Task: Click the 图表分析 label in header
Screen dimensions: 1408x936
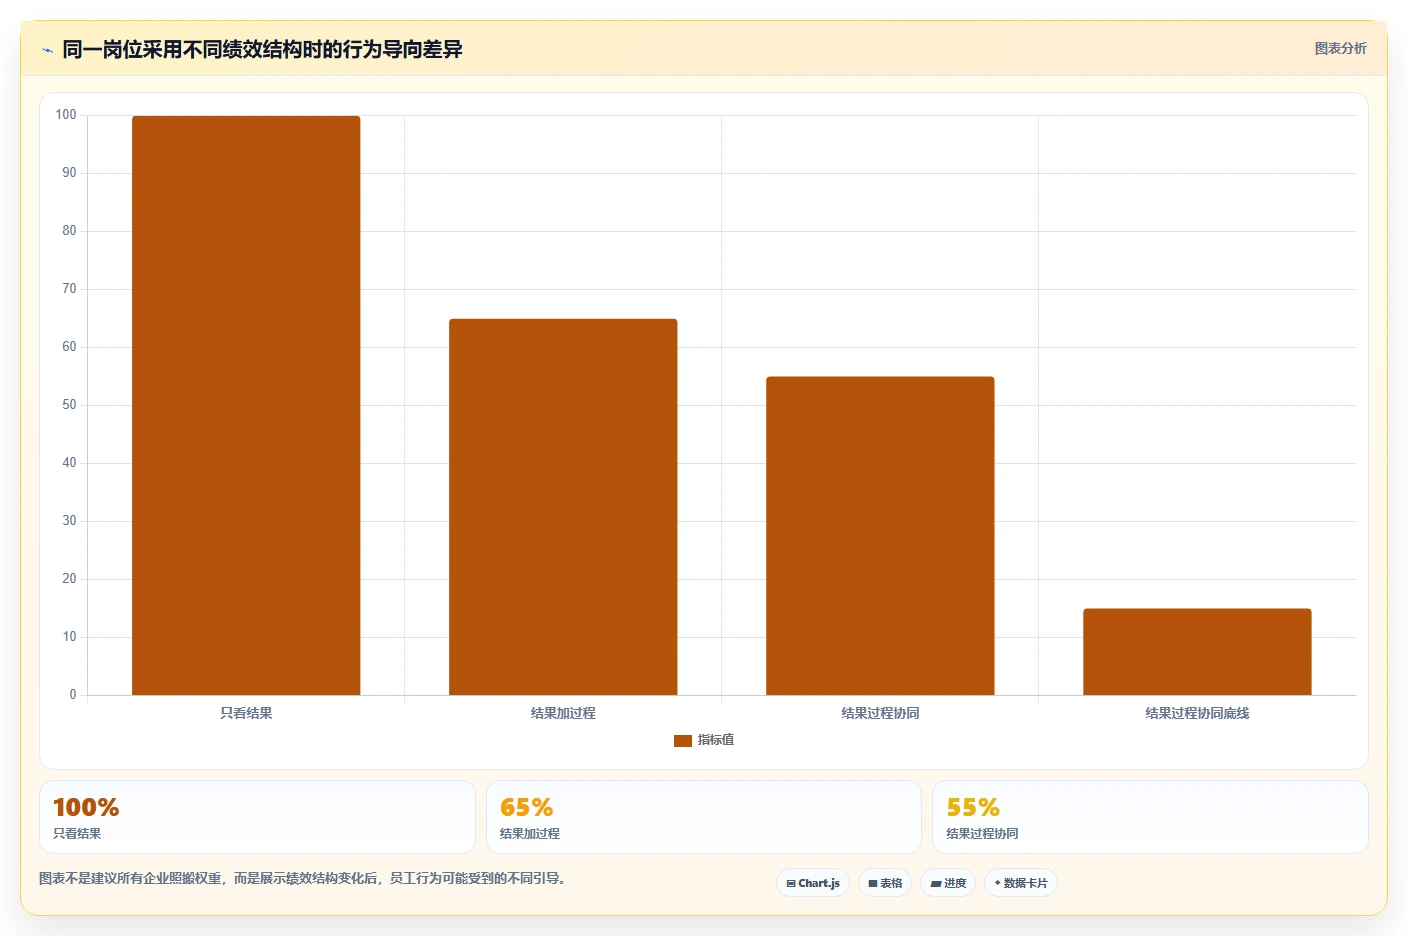Action: click(x=1340, y=48)
